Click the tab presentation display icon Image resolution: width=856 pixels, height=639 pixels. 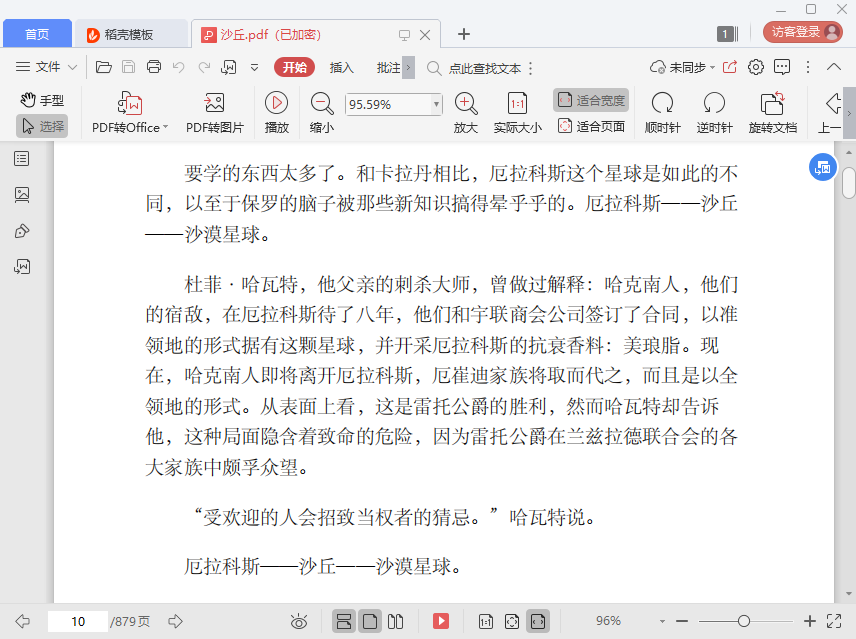(x=404, y=35)
